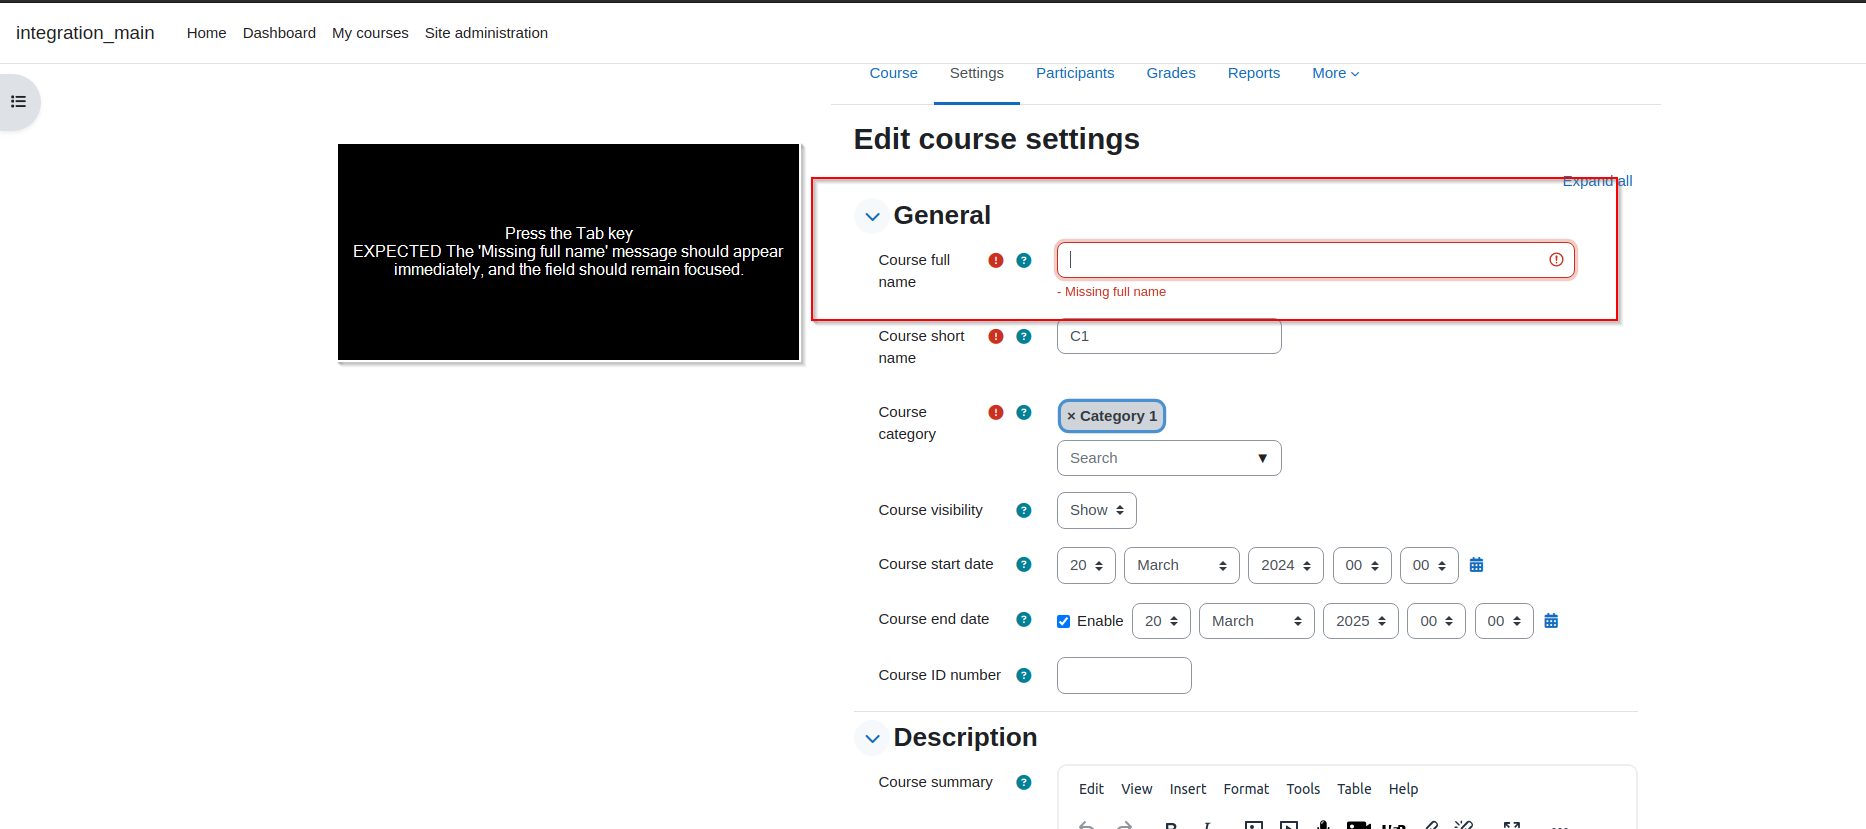The height and width of the screenshot is (829, 1866).
Task: Open calendar picker for course end date
Action: pos(1551,621)
